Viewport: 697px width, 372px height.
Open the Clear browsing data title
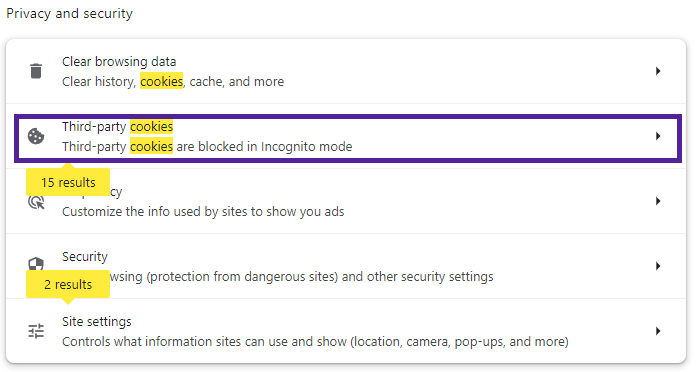[119, 61]
